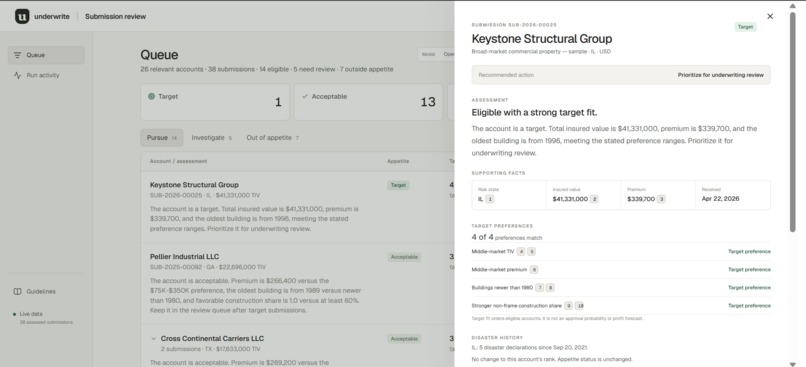
Task: Click the Appetite column header
Action: click(398, 161)
